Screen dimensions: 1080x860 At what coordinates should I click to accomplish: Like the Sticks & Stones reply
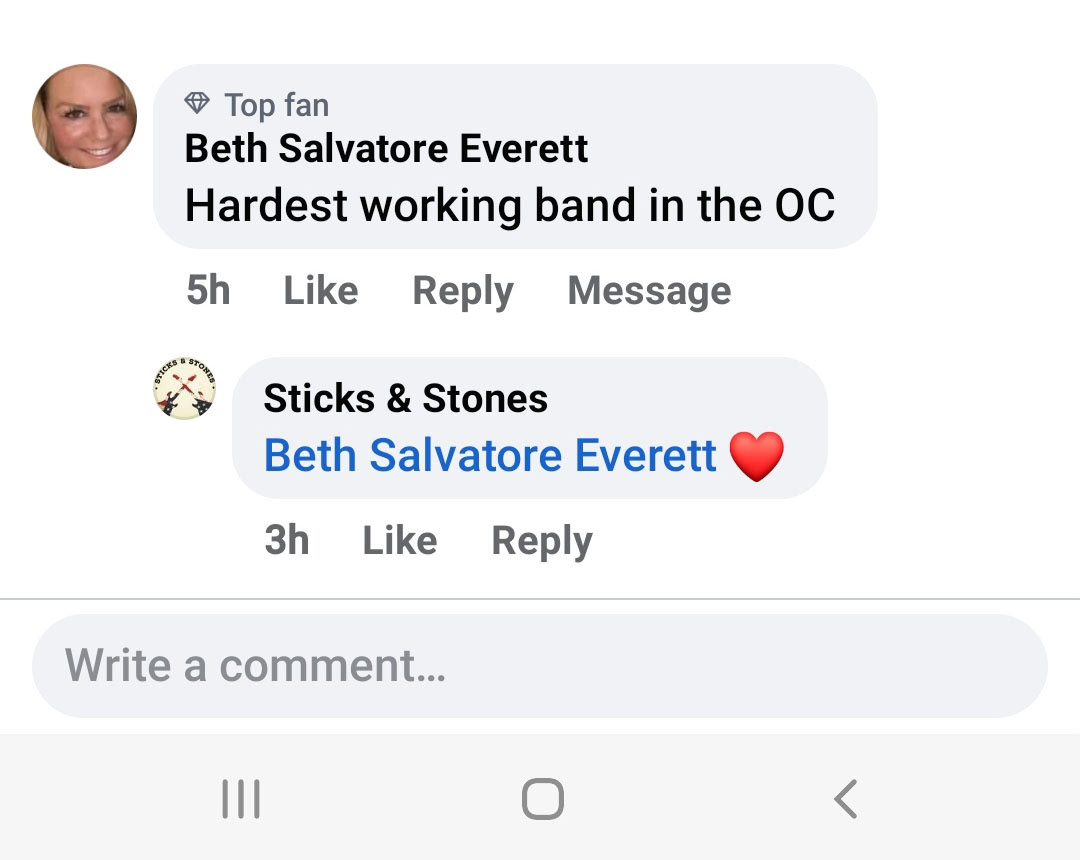(399, 541)
